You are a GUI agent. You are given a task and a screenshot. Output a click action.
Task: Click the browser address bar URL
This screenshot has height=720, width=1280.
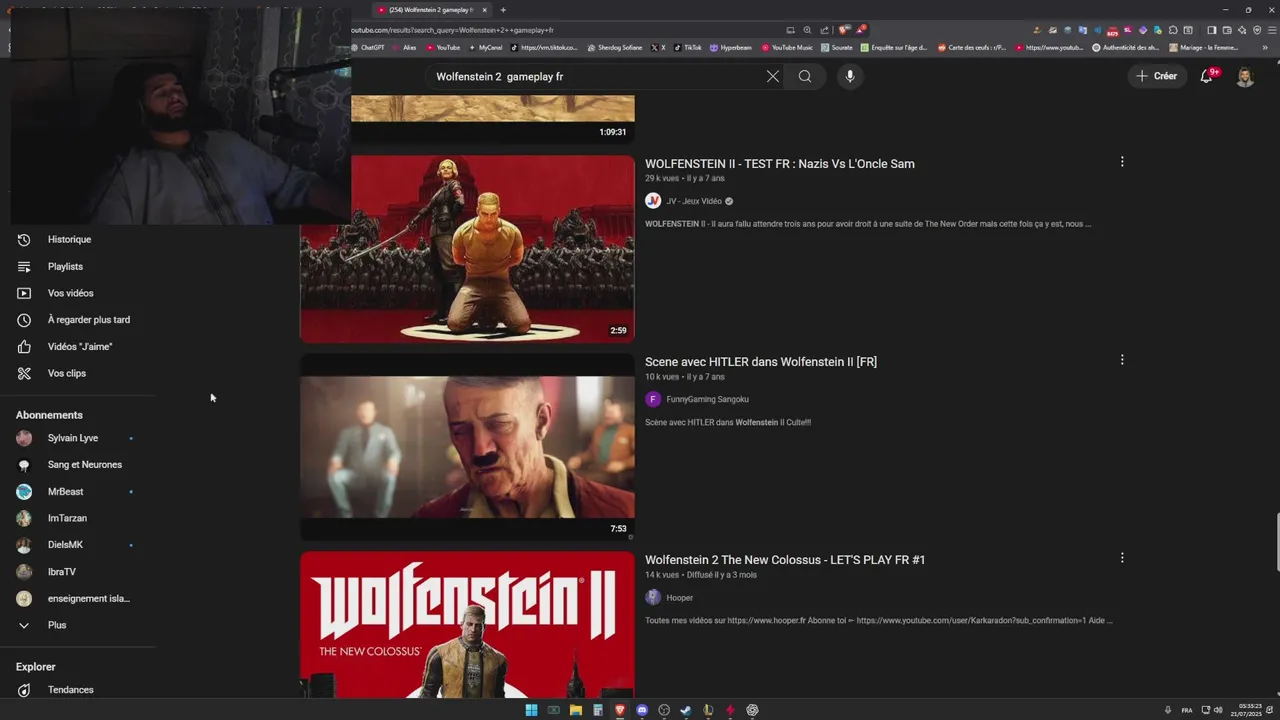pos(450,30)
